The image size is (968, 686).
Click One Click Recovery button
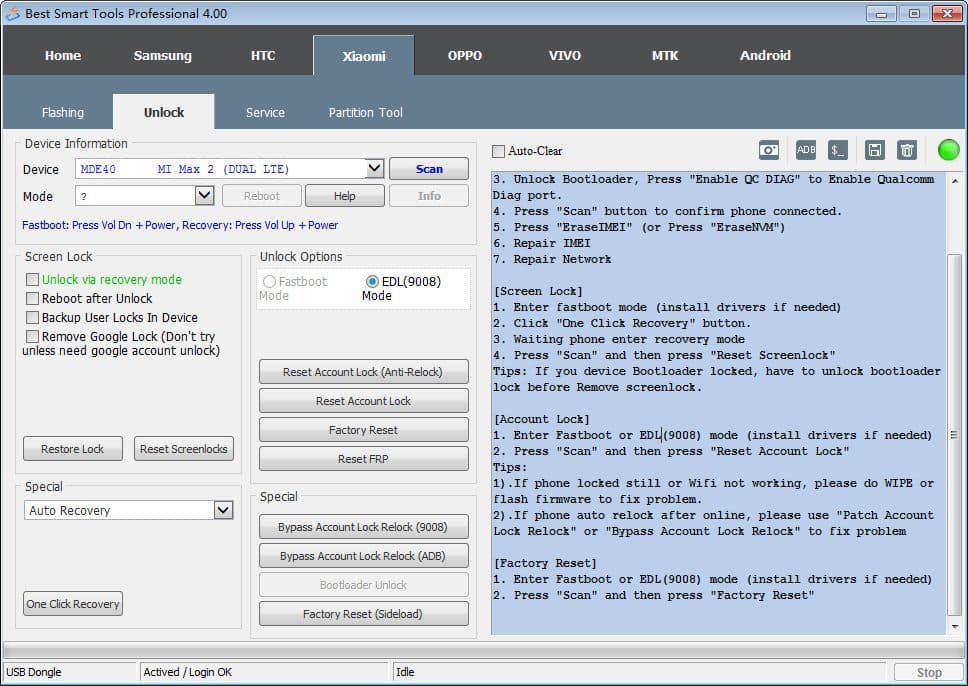[x=73, y=604]
